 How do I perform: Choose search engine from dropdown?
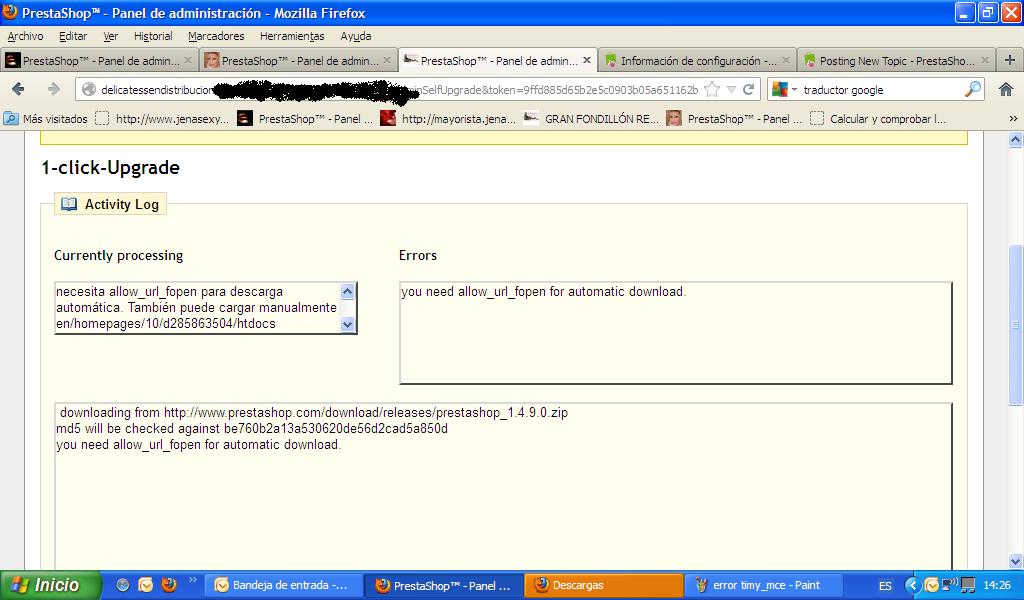[x=784, y=89]
